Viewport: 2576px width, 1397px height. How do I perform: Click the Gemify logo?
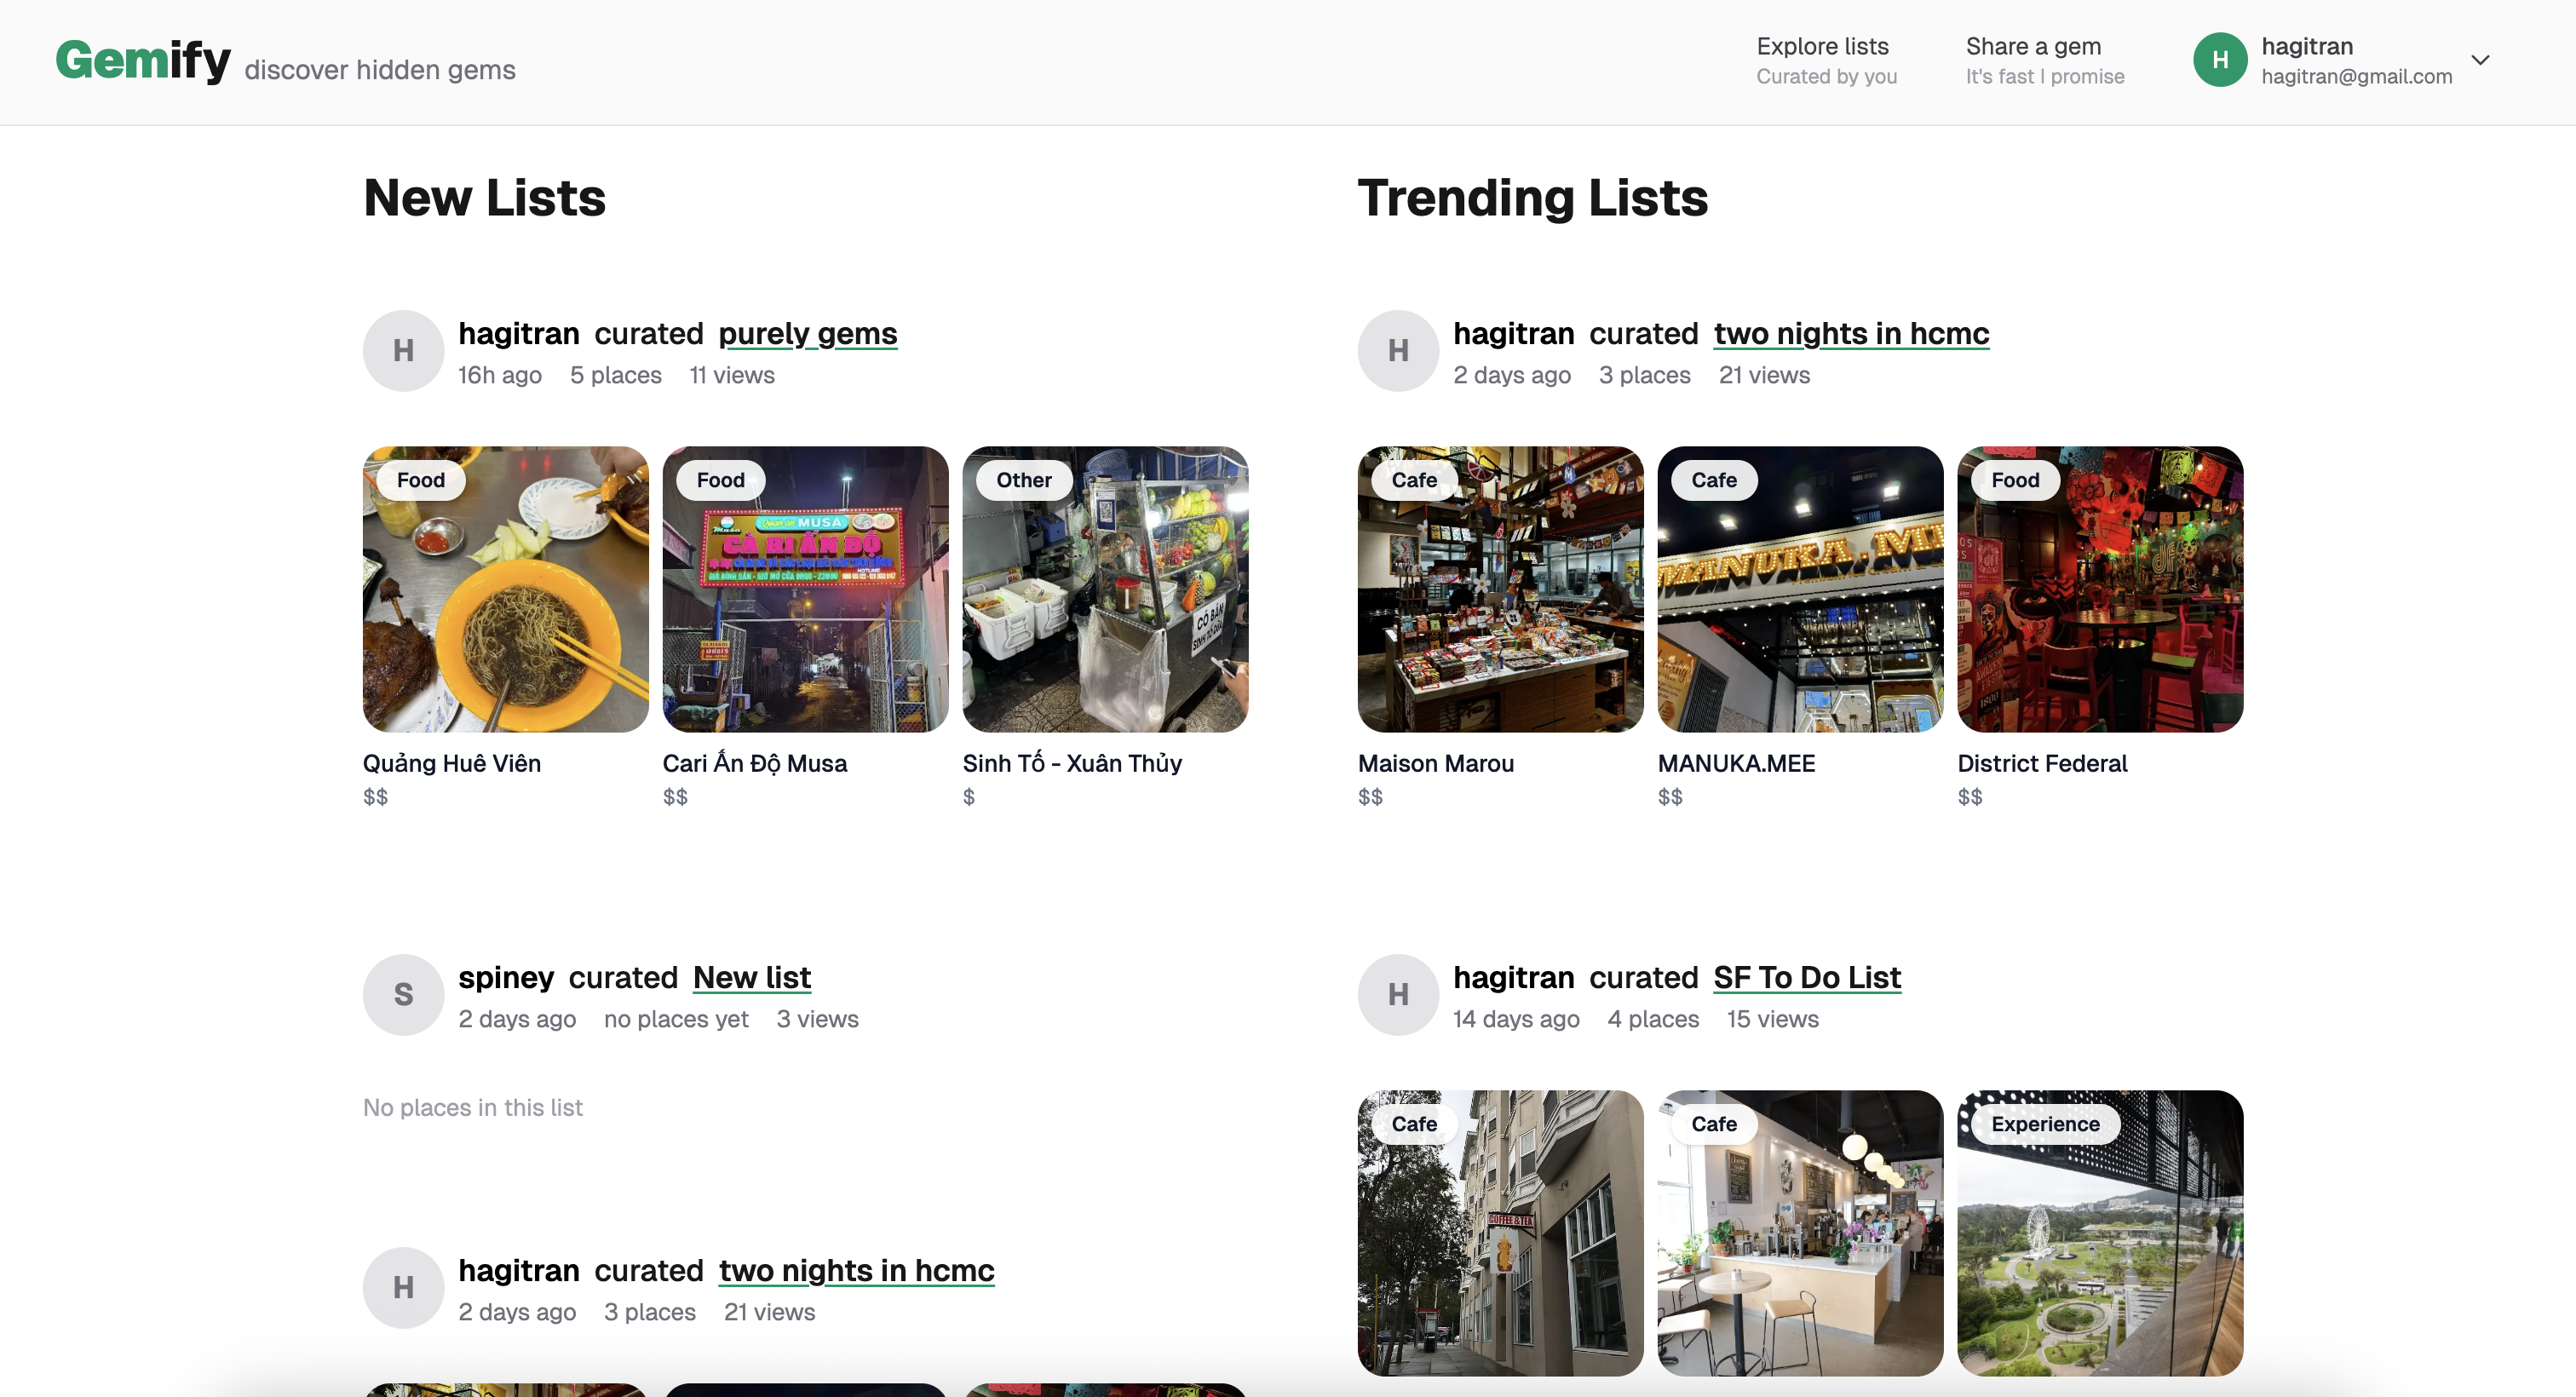143,60
